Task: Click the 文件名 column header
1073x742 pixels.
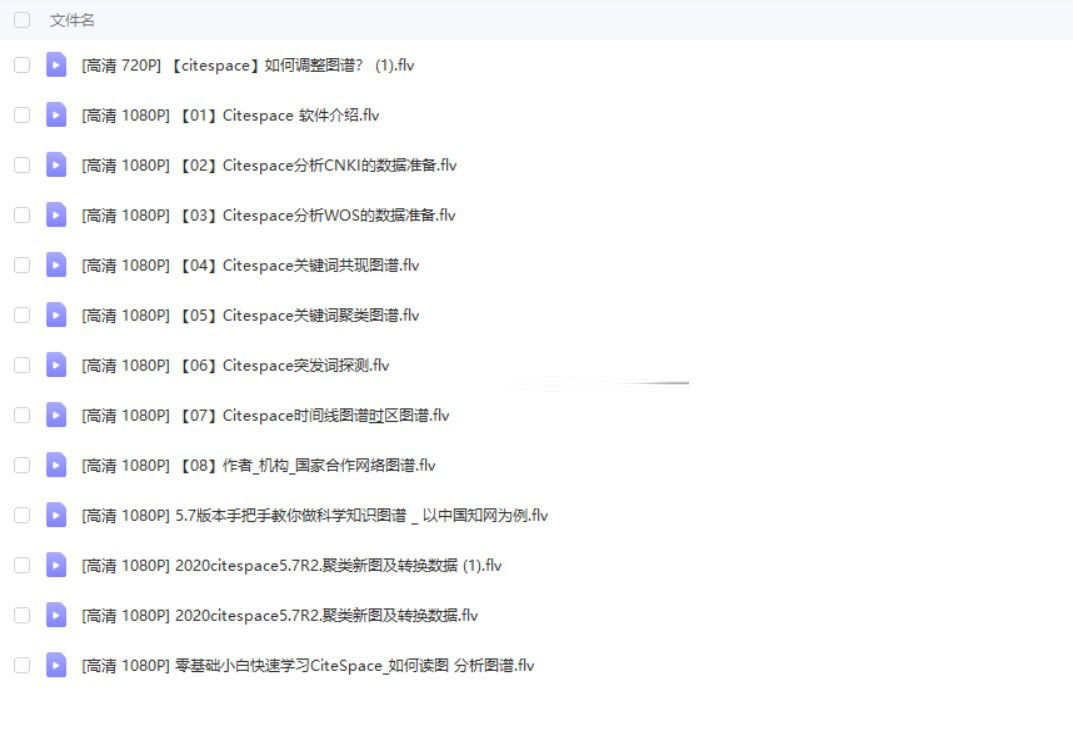Action: tap(72, 21)
